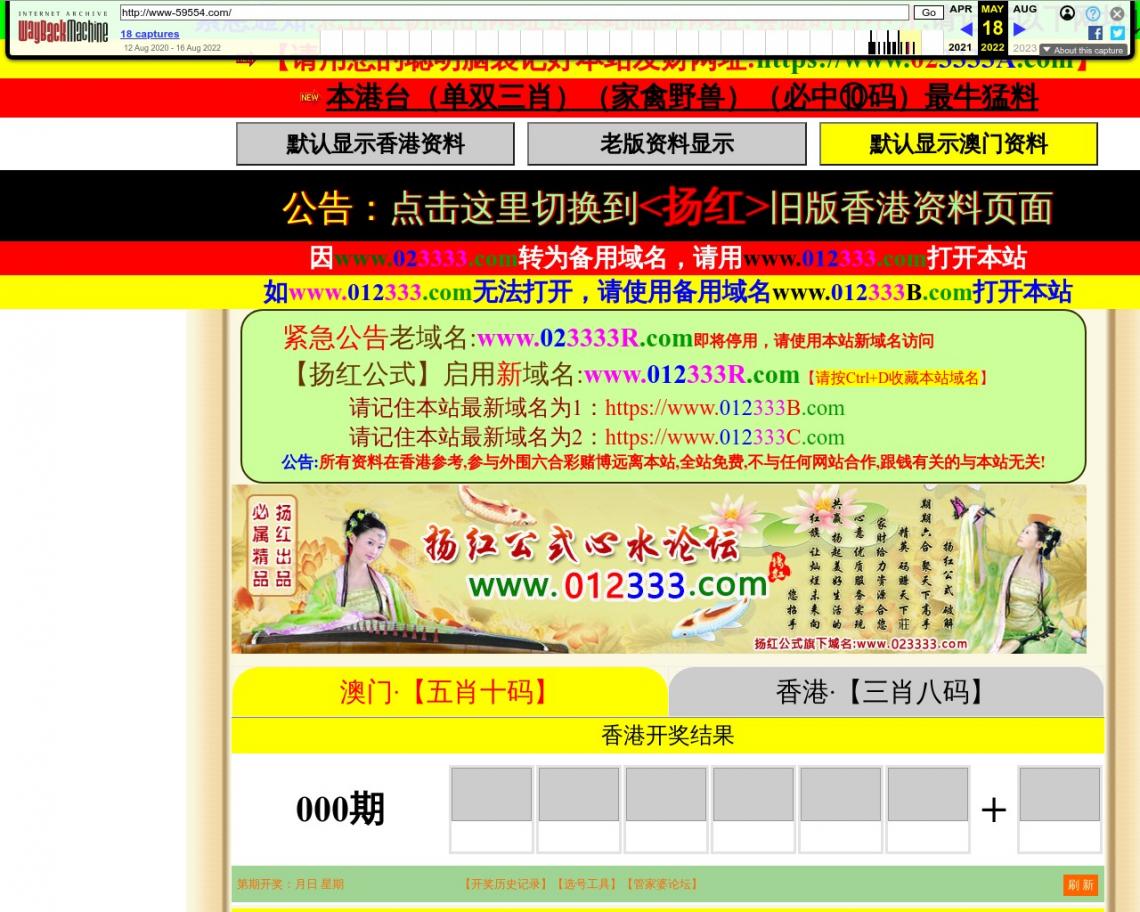Click the Go button in Wayback toolbar

pos(928,12)
